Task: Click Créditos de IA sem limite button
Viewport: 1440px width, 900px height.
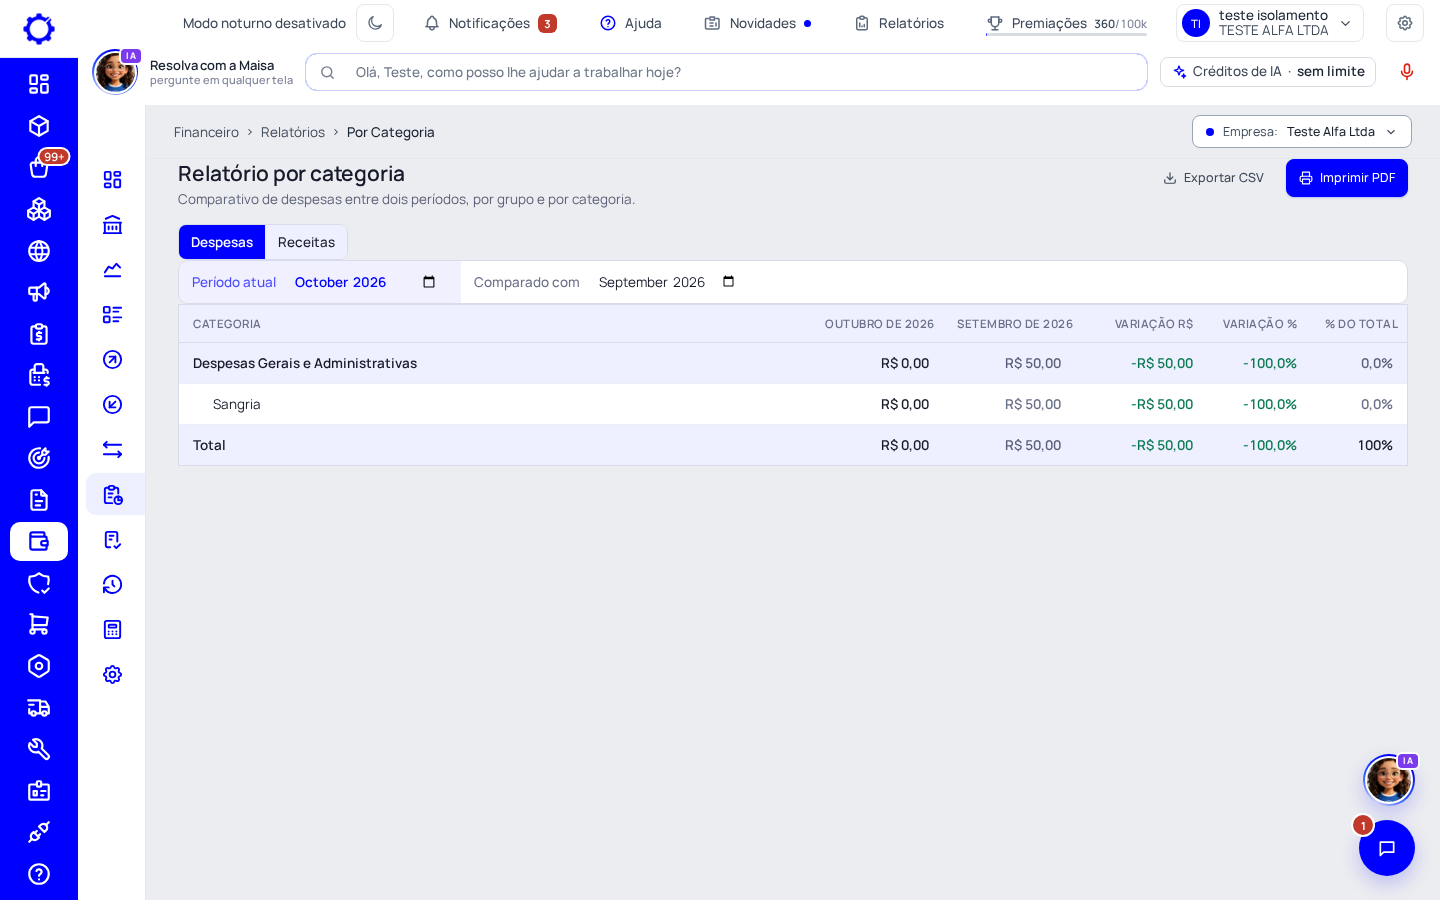Action: [1268, 72]
